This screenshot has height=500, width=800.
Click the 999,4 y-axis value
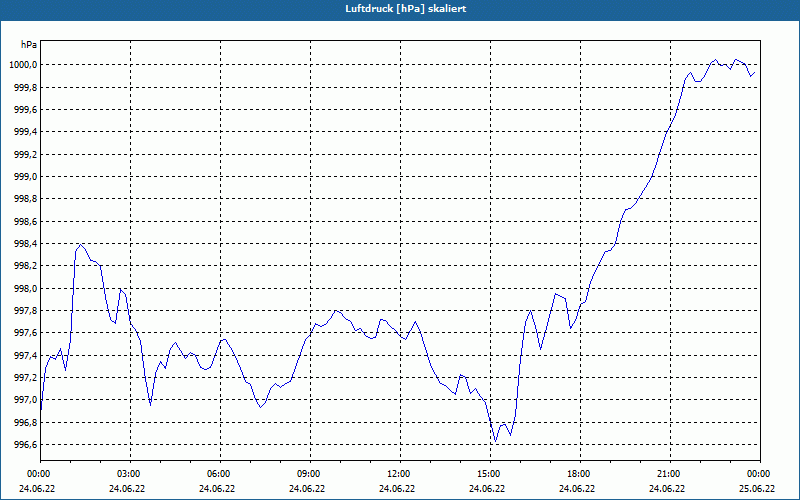point(26,132)
